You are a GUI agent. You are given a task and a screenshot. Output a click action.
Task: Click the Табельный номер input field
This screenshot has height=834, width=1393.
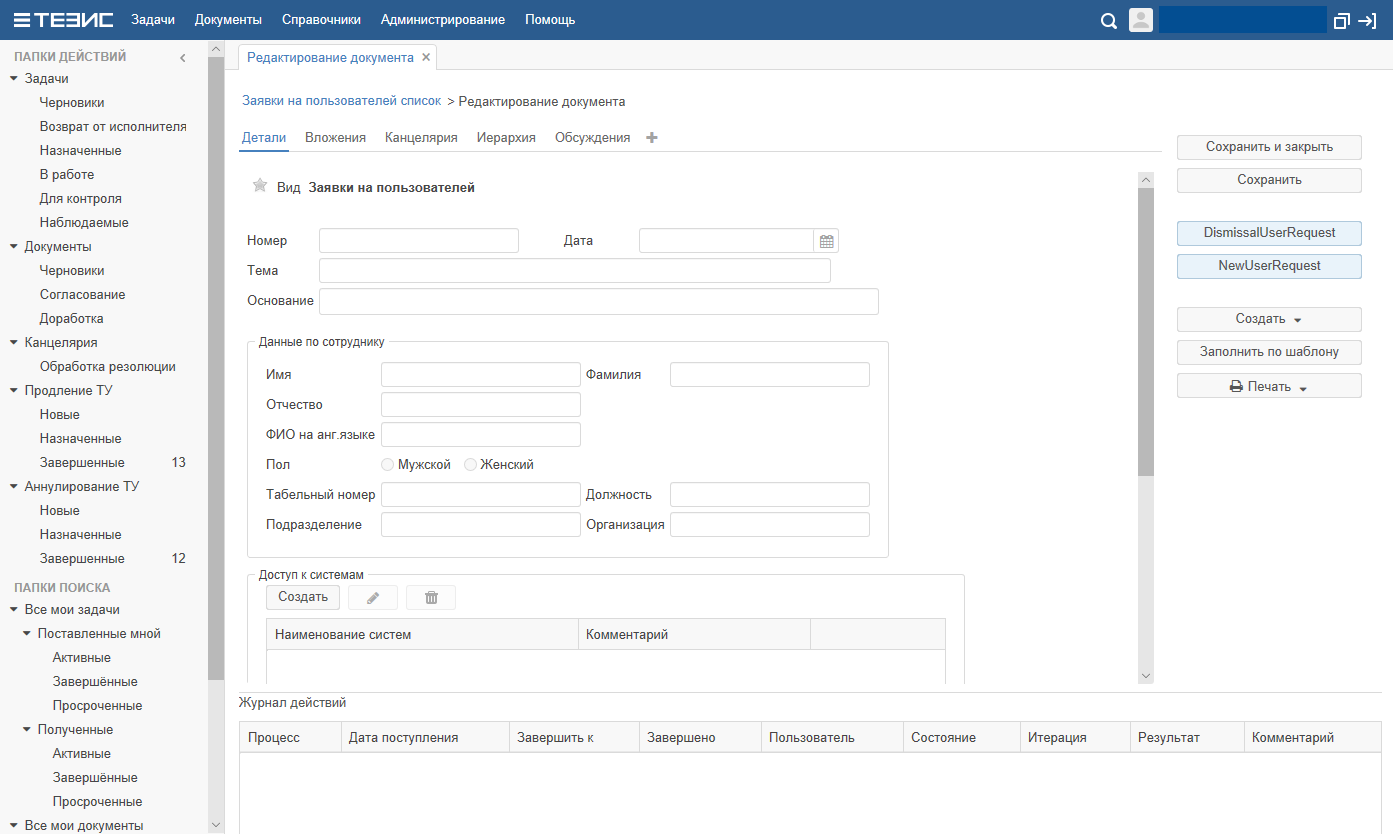[481, 495]
